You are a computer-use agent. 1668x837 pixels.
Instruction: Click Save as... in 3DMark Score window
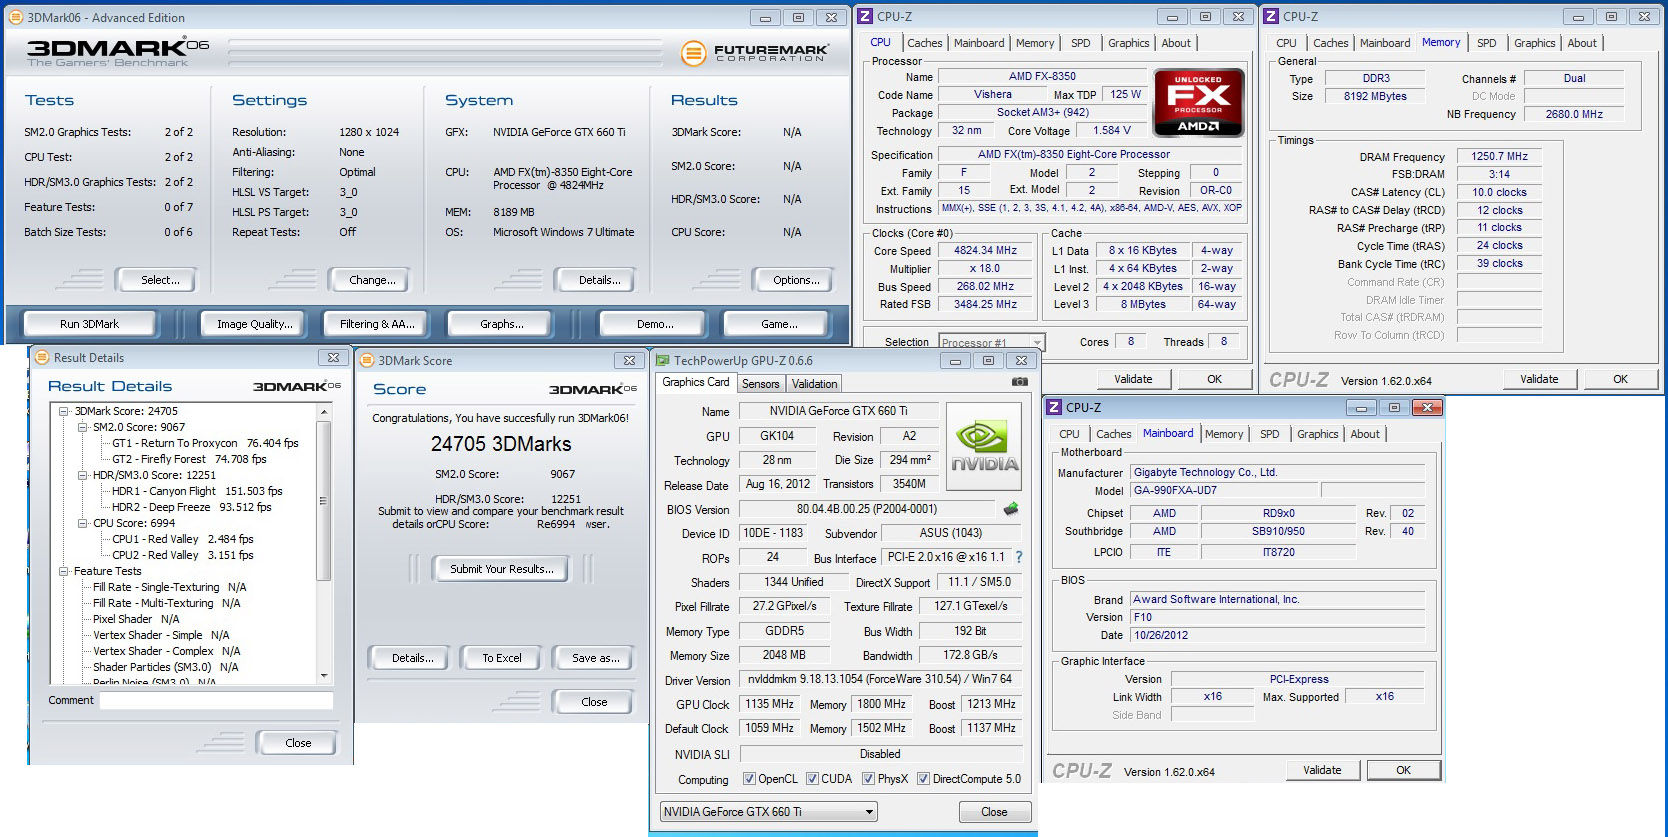coord(595,658)
